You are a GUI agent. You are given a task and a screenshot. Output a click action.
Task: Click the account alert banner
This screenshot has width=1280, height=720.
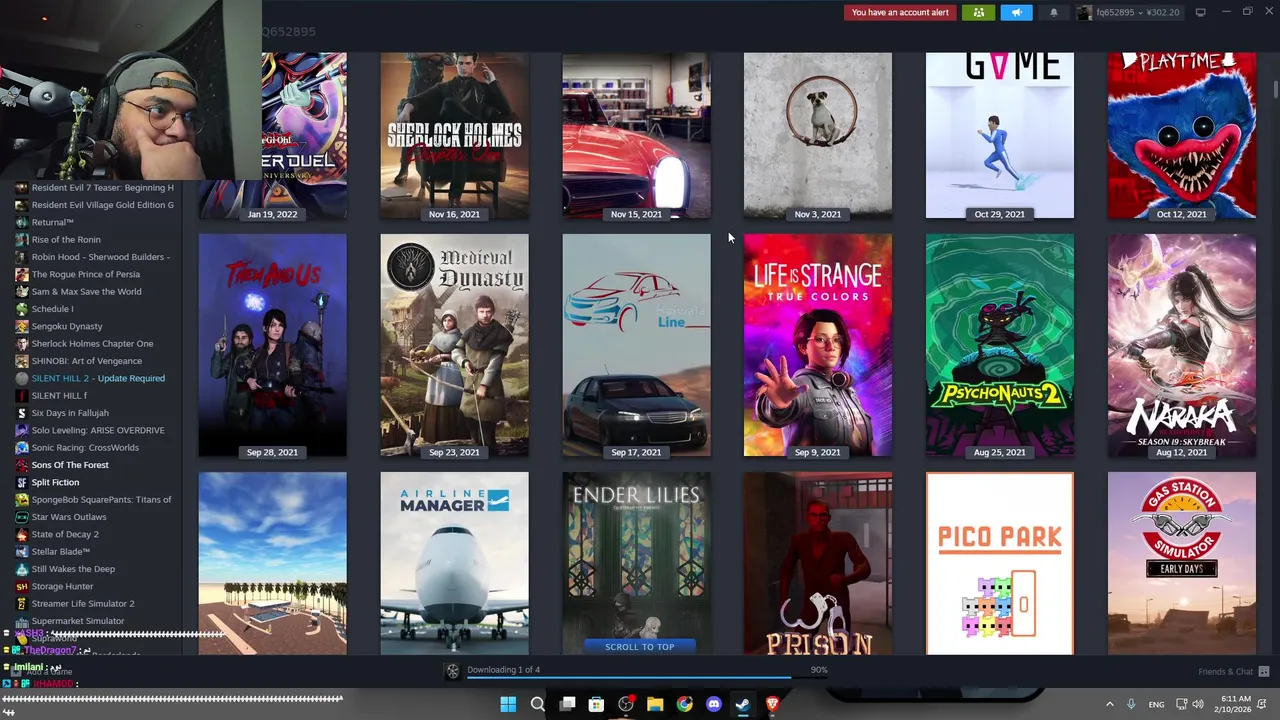(899, 12)
